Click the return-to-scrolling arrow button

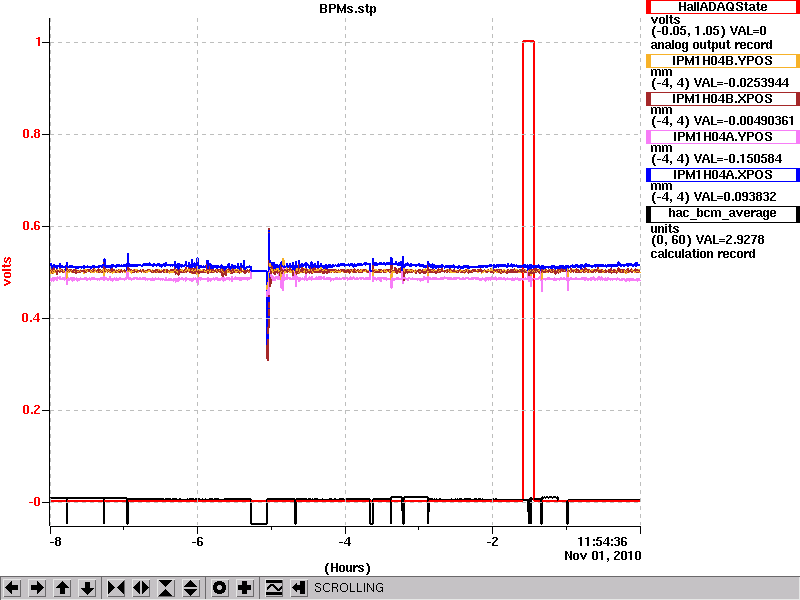click(x=298, y=588)
